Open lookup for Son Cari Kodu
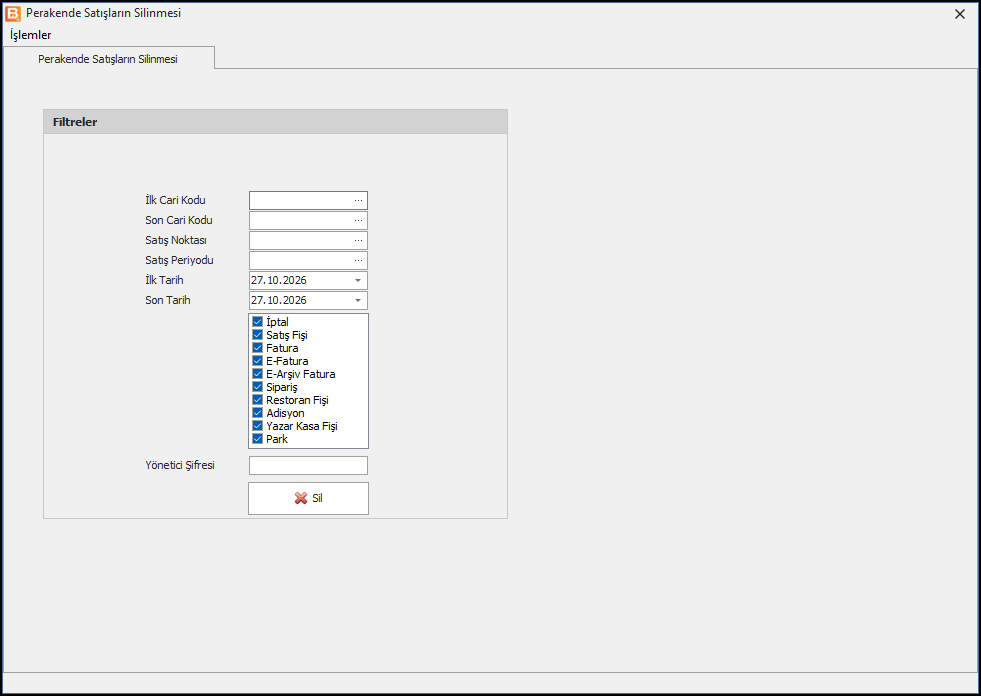This screenshot has height=696, width=981. click(x=358, y=220)
